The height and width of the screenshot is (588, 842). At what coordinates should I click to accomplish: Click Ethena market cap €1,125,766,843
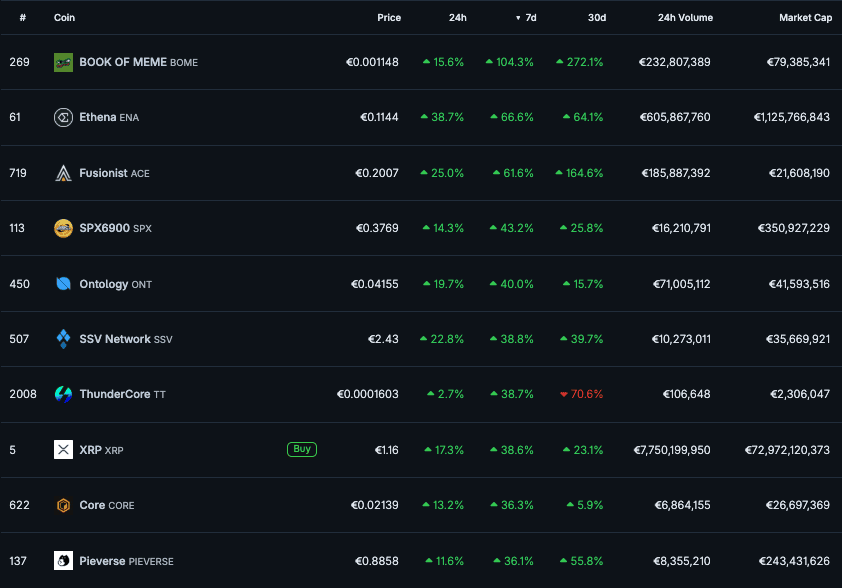point(792,117)
